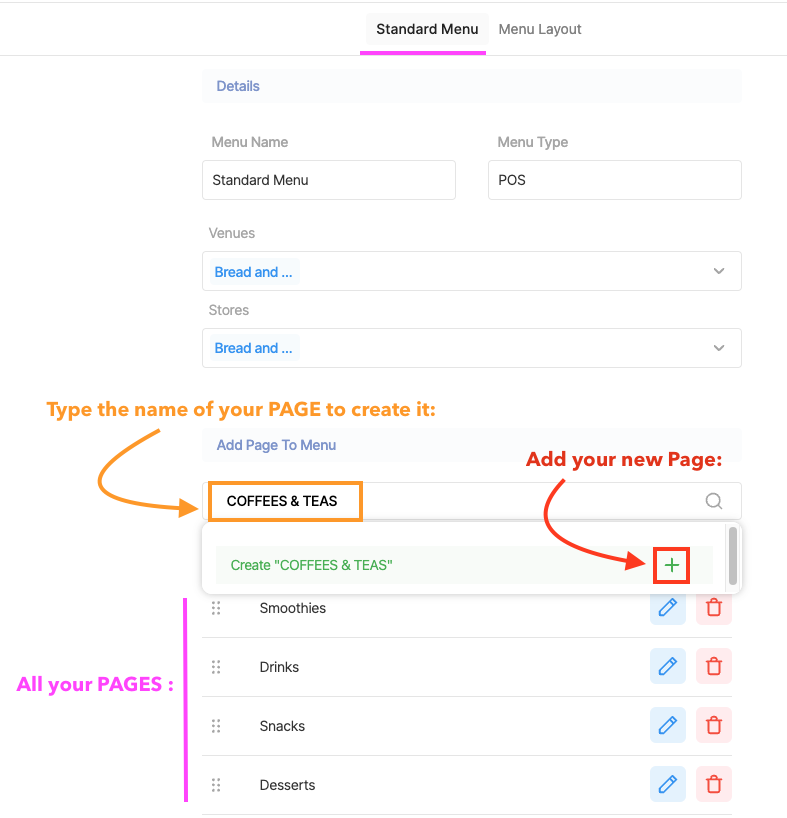Expand the Stores dropdown chevron
Image resolution: width=787 pixels, height=818 pixels.
[x=719, y=348]
